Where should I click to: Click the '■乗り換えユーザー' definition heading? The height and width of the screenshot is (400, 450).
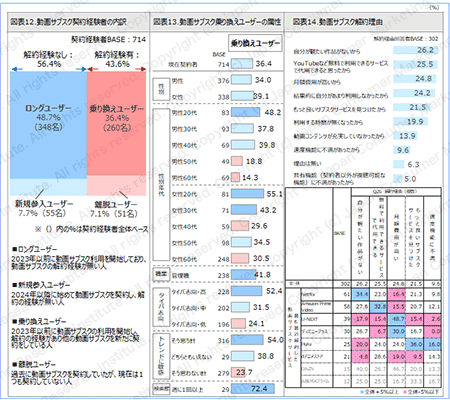point(39,322)
